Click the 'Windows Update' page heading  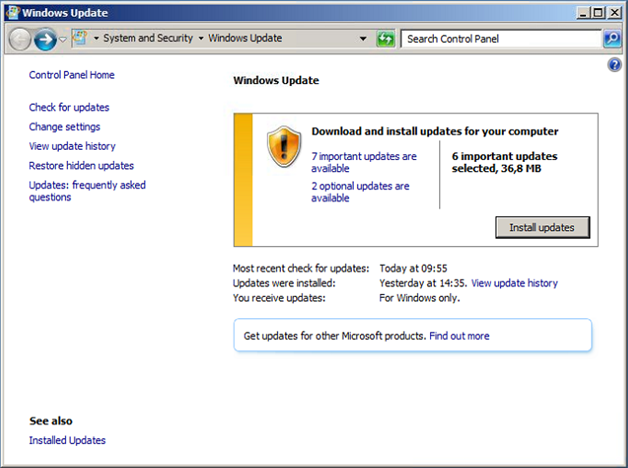click(x=276, y=80)
